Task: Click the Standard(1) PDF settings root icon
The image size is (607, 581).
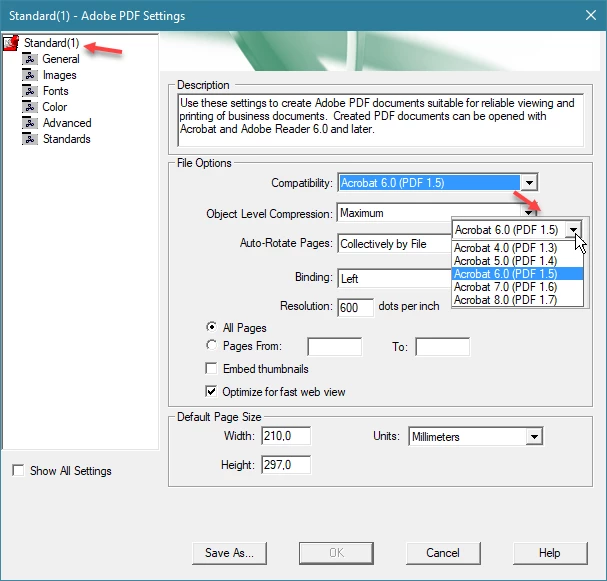Action: point(11,43)
